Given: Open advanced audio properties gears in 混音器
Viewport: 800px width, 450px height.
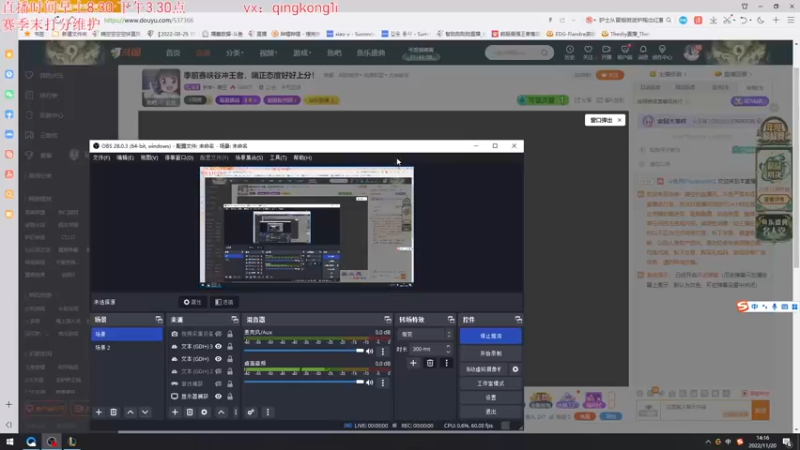Looking at the screenshot, I should coord(251,412).
